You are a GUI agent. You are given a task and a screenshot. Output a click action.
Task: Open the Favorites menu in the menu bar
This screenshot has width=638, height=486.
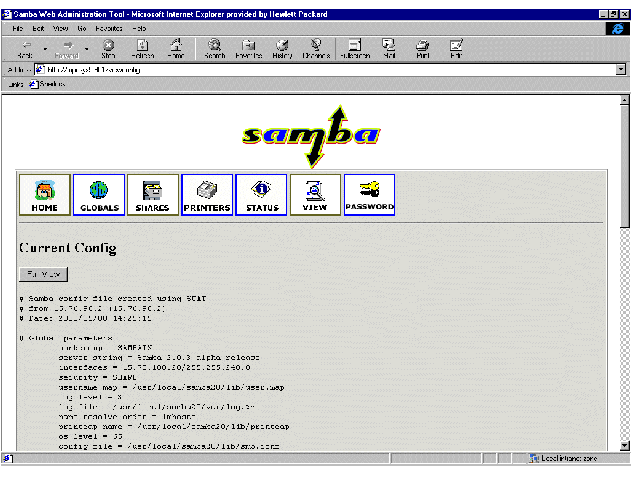[109, 28]
